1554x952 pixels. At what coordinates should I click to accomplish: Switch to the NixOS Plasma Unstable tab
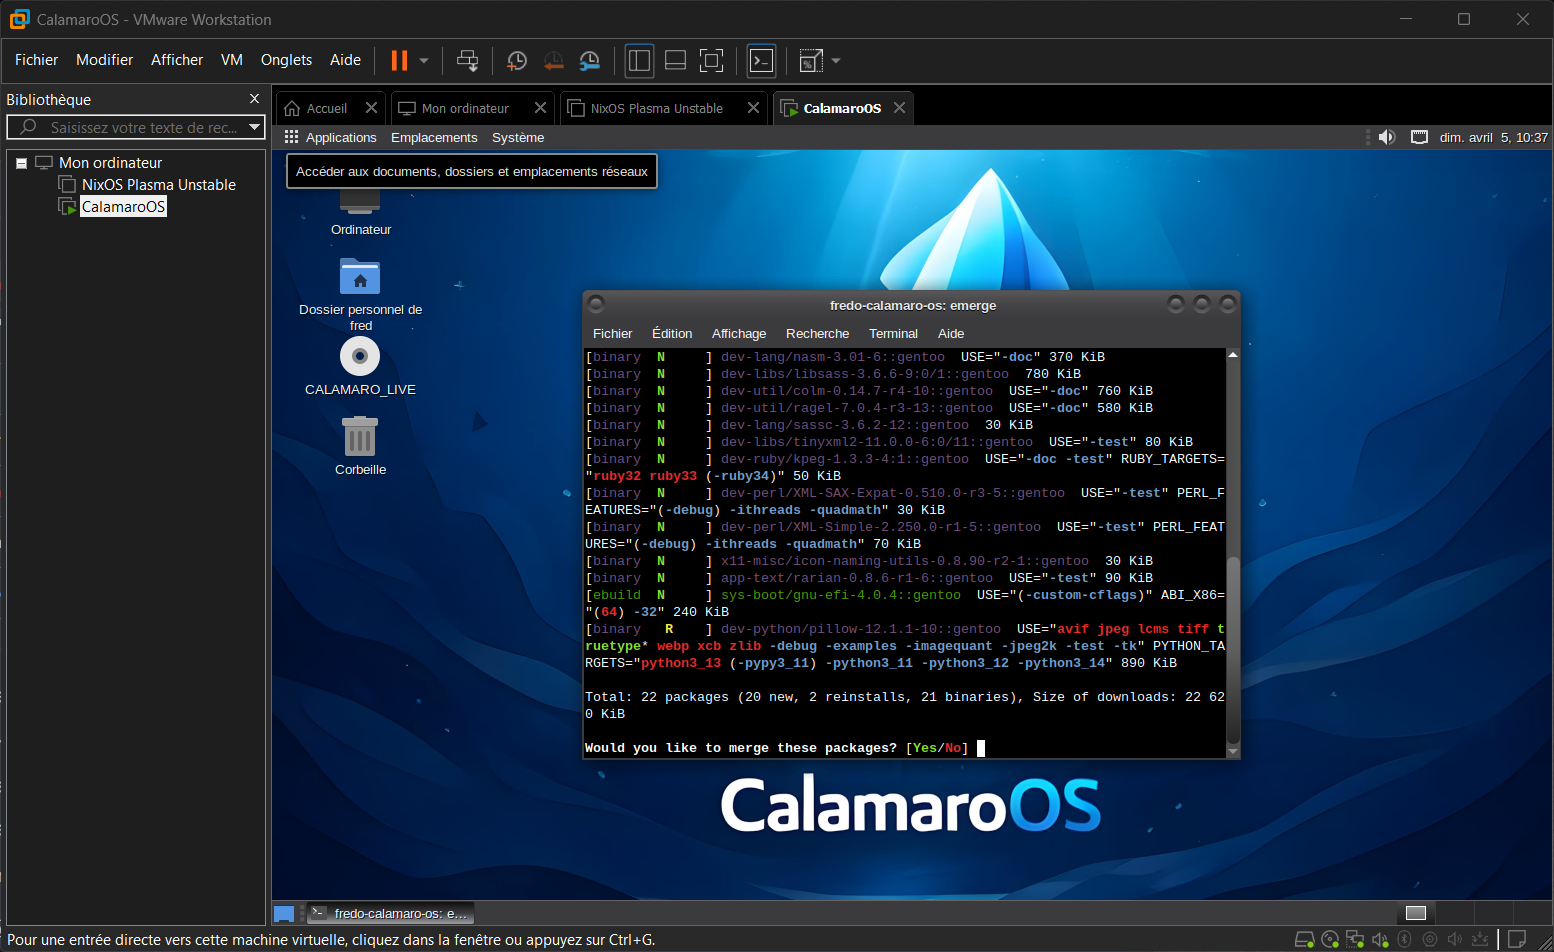coord(656,108)
